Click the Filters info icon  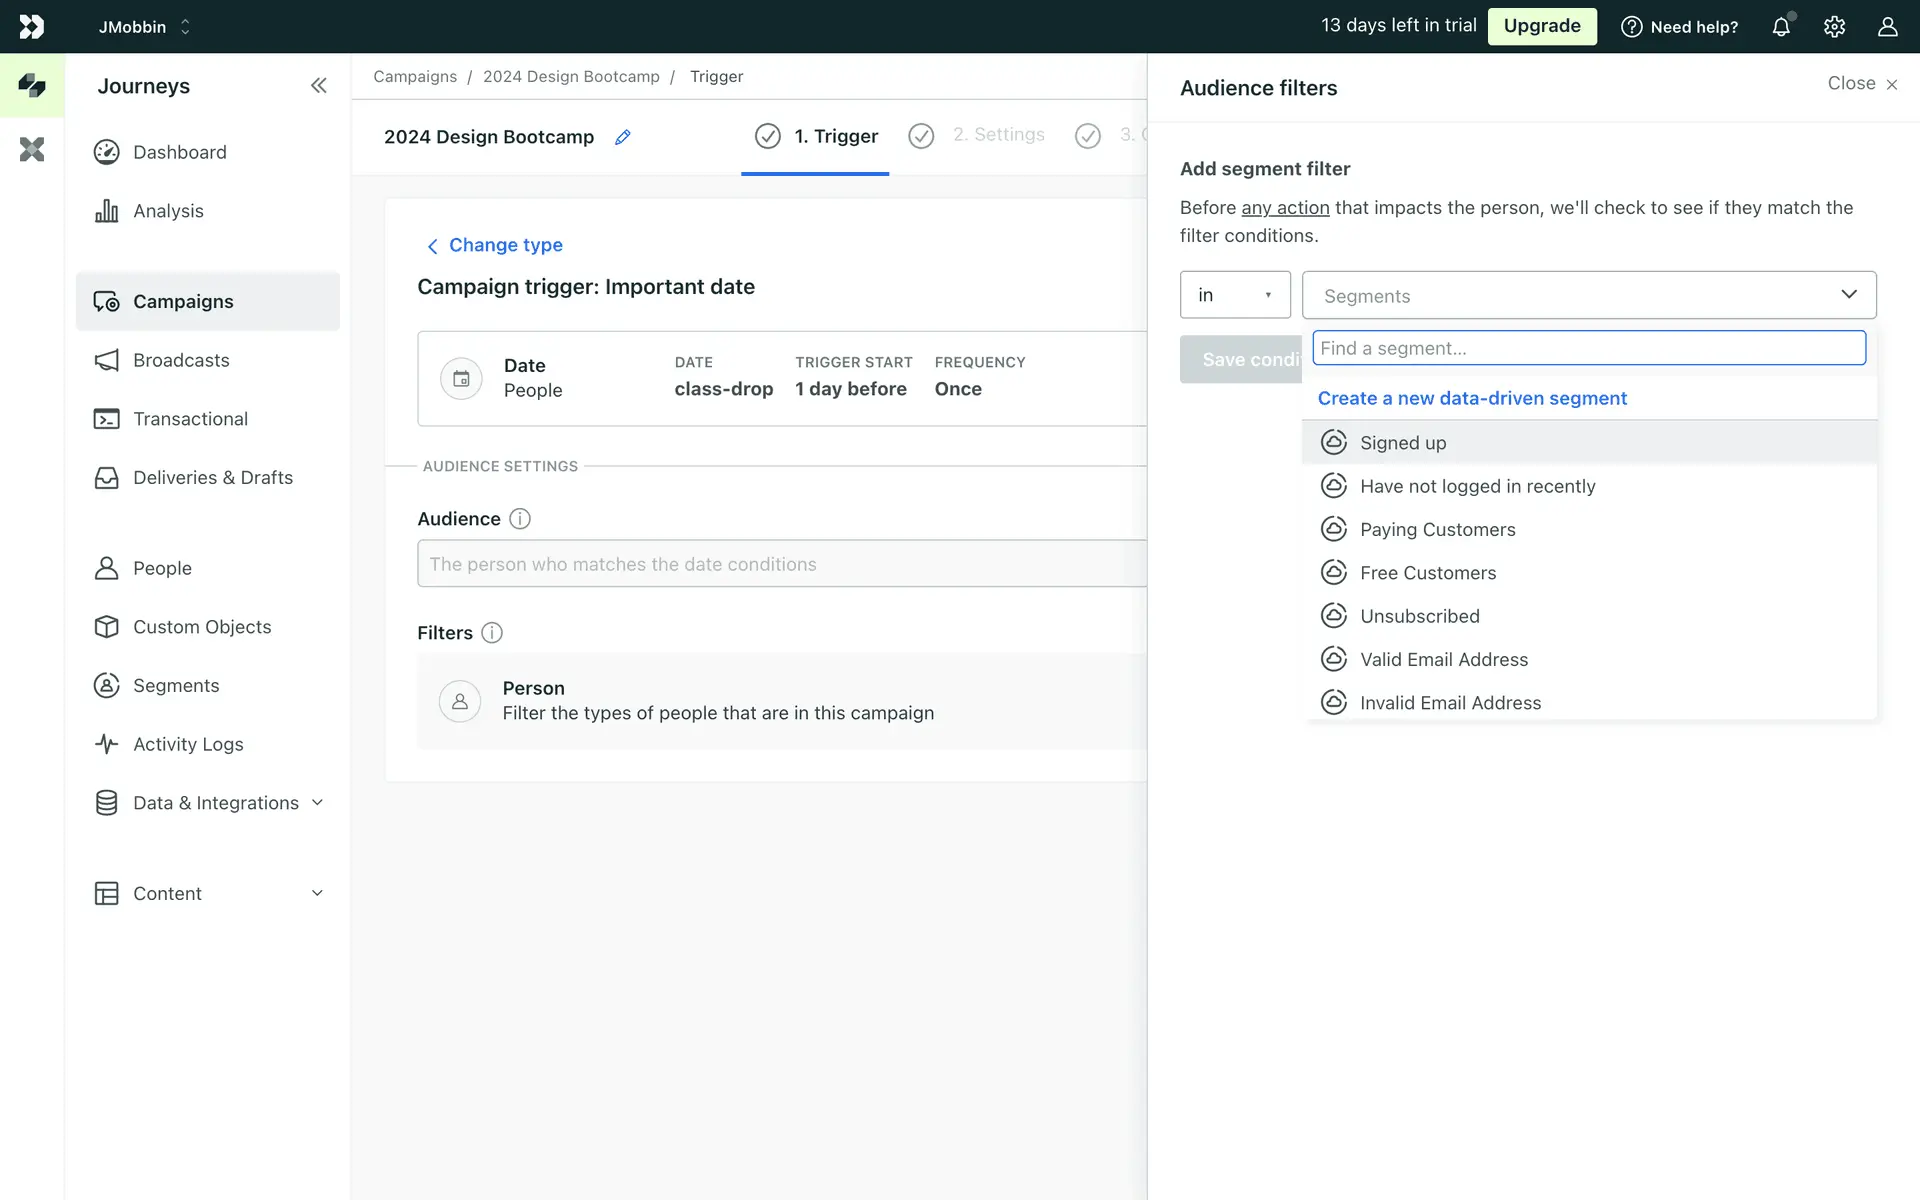(492, 633)
